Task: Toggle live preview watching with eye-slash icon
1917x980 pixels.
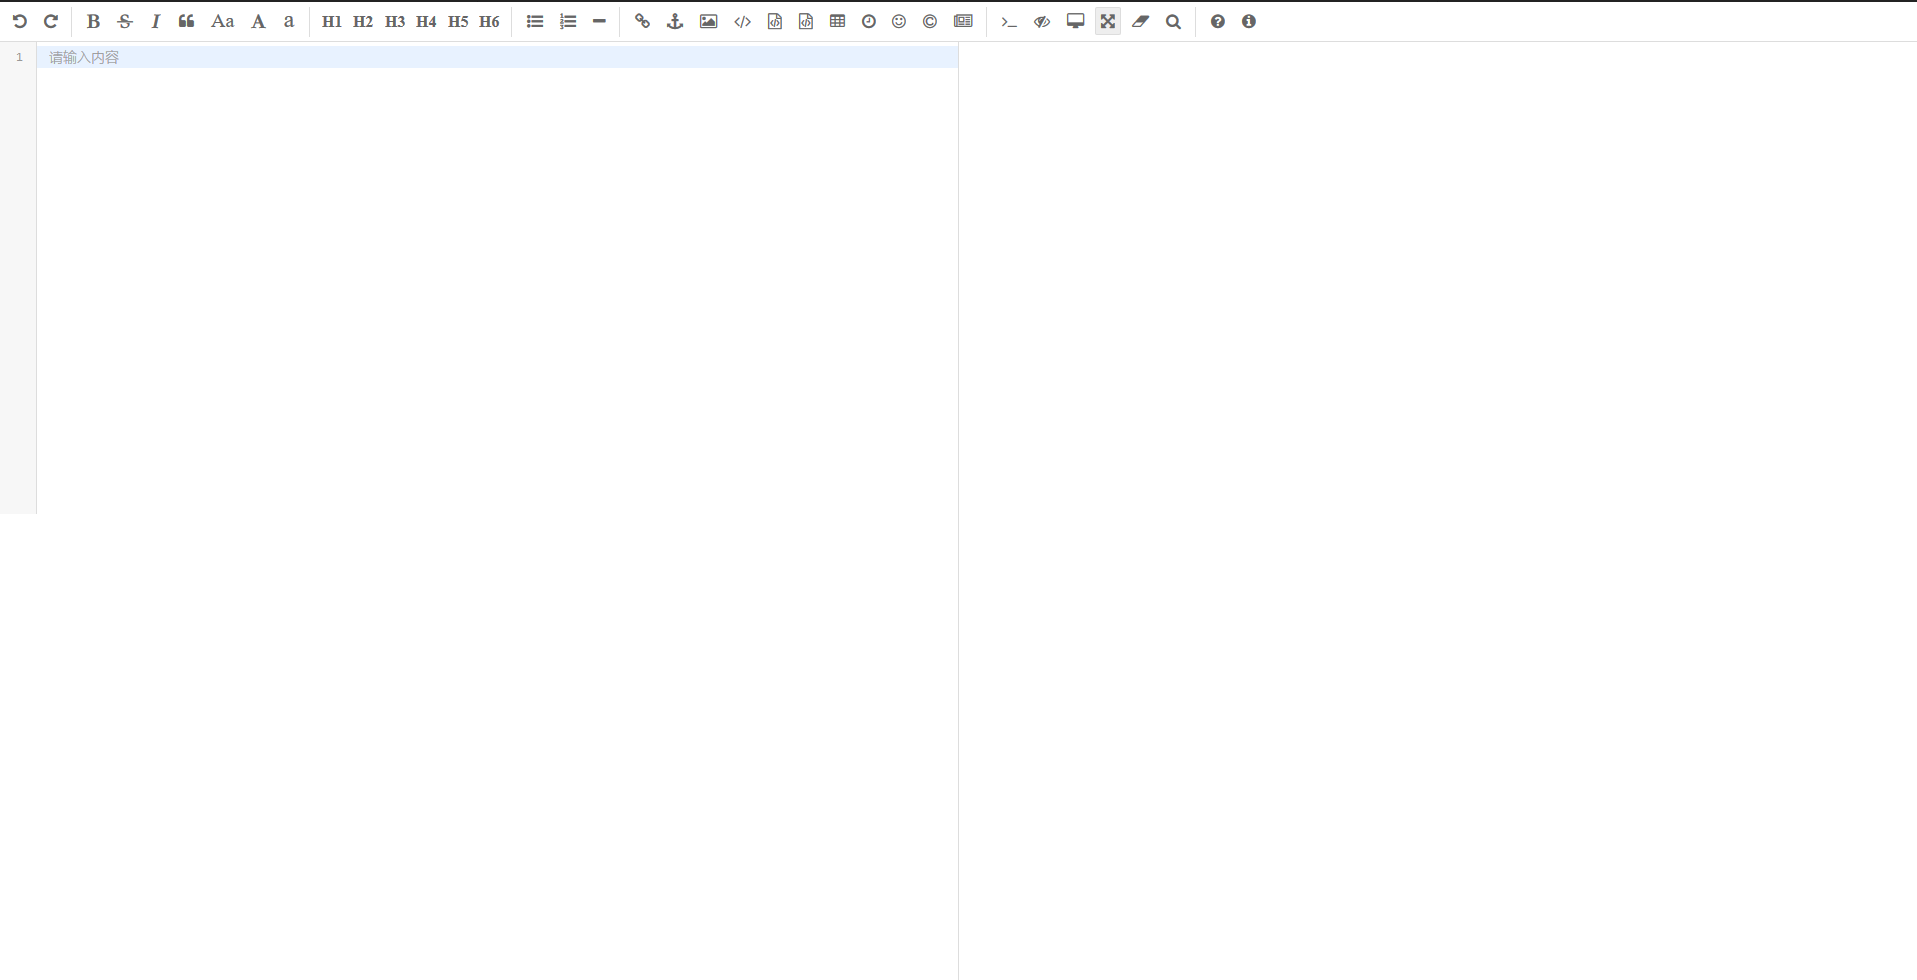Action: [1042, 21]
